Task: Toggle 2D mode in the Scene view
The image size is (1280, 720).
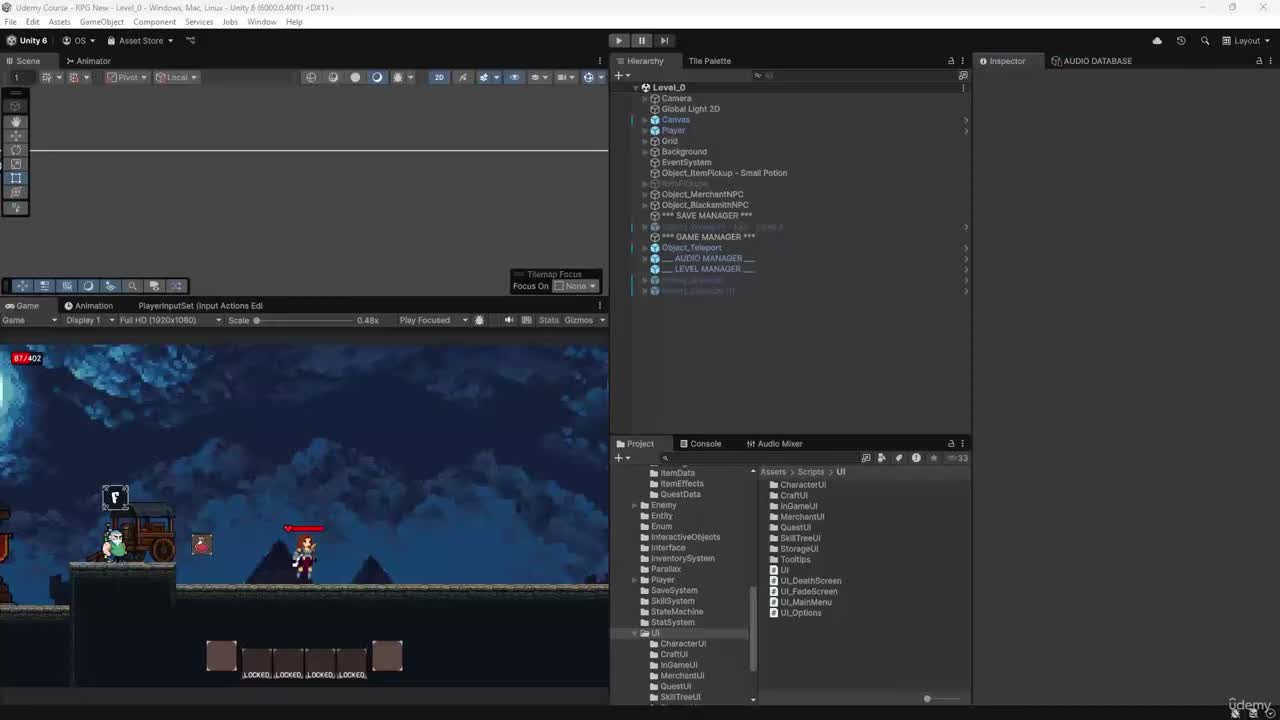Action: pos(439,77)
